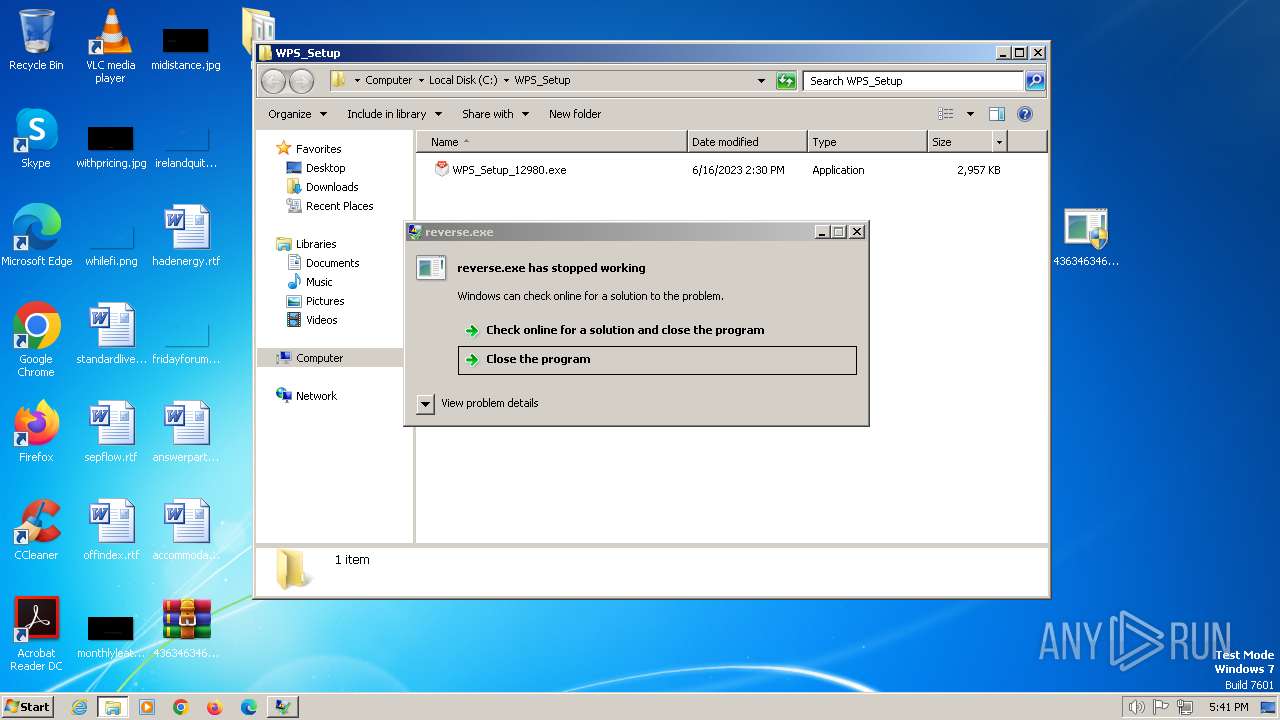The height and width of the screenshot is (720, 1280).
Task: Open the Recycle Bin desktop icon
Action: click(x=36, y=40)
